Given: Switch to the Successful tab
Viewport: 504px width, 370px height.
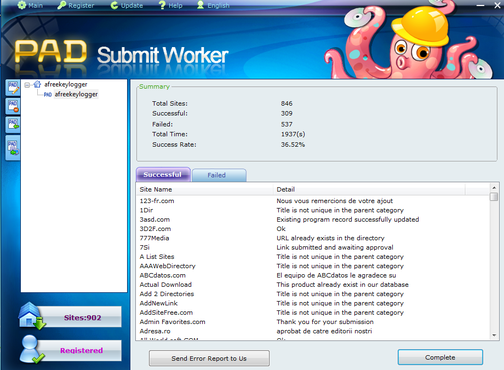Looking at the screenshot, I should 163,175.
